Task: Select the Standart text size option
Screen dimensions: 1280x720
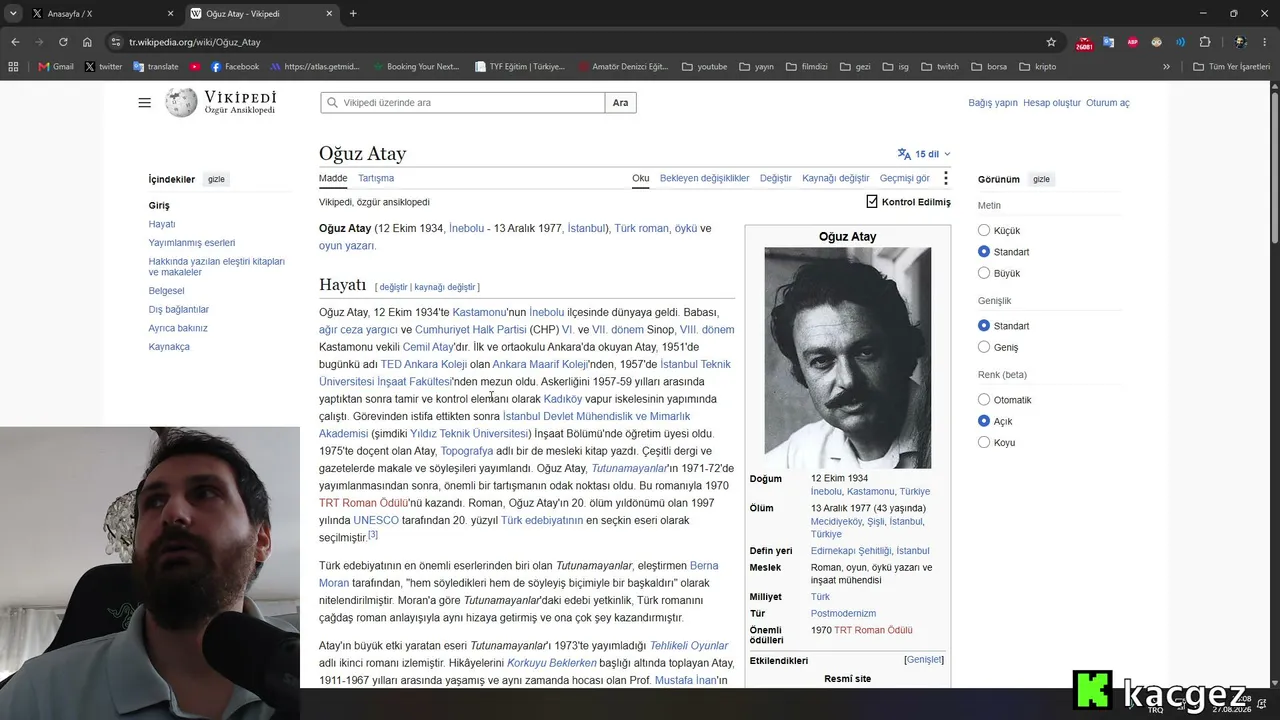Action: click(x=984, y=252)
